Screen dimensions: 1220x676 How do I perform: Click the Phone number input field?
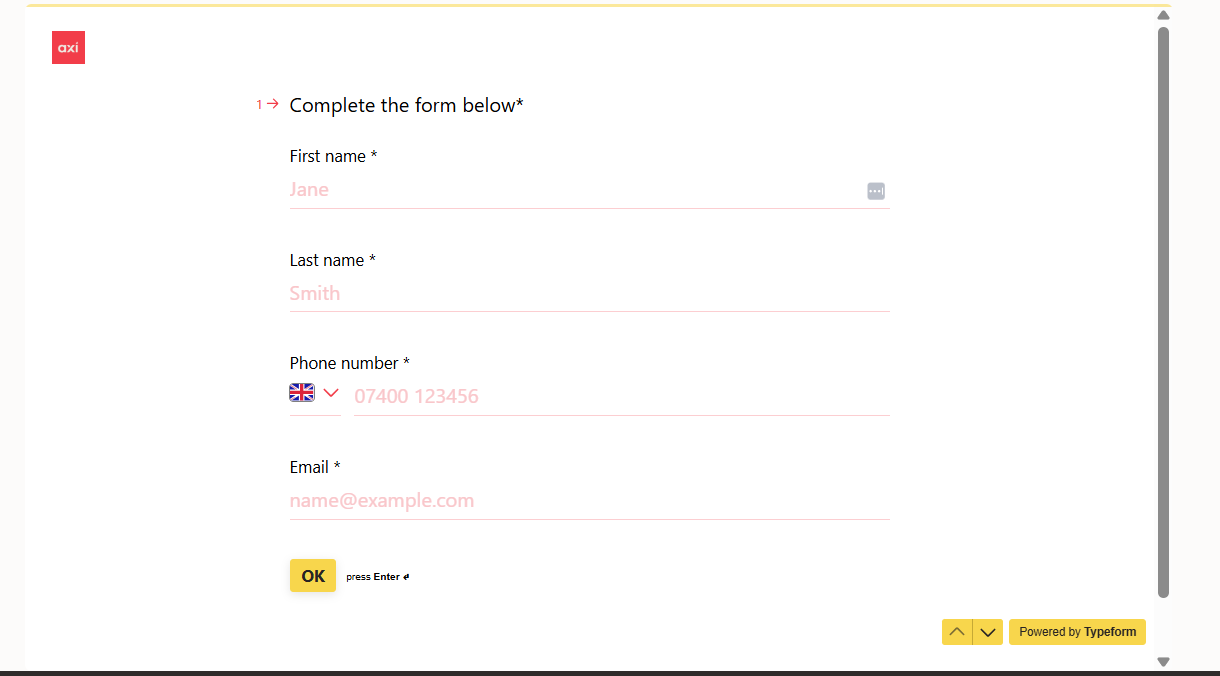[620, 397]
